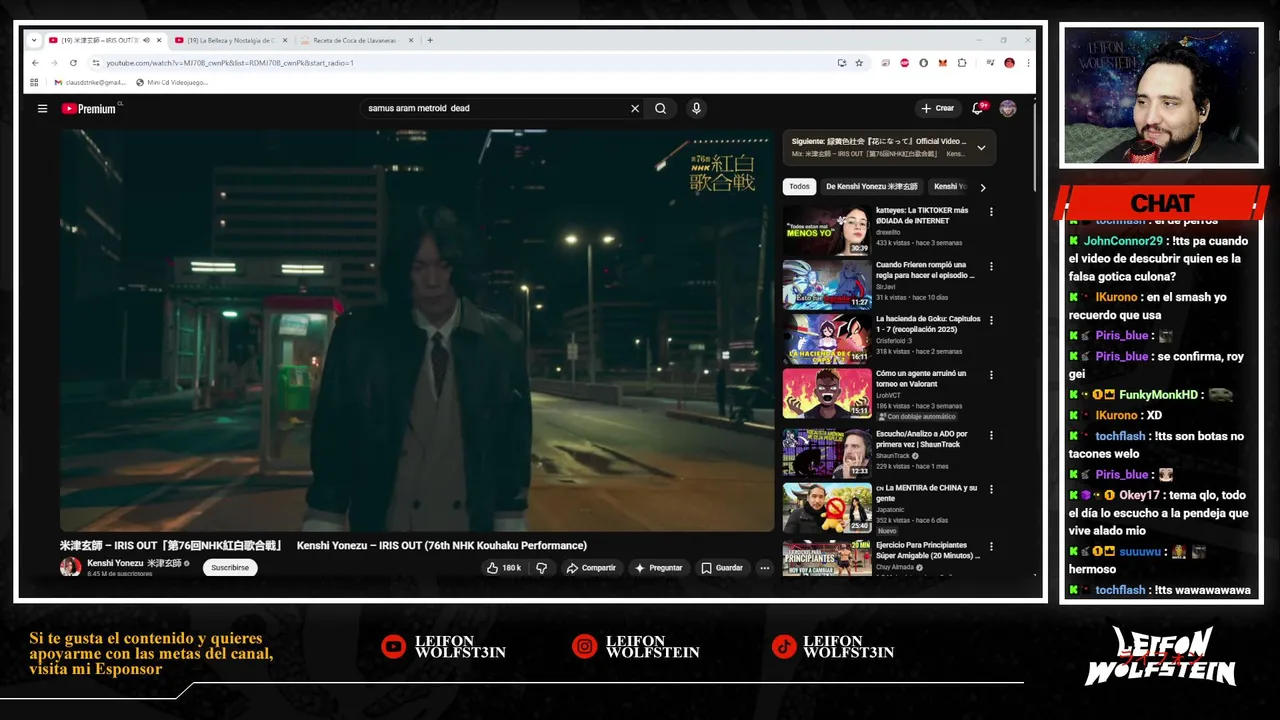This screenshot has width=1280, height=720.
Task: Go to YouTube Premium home logo
Action: pos(89,108)
